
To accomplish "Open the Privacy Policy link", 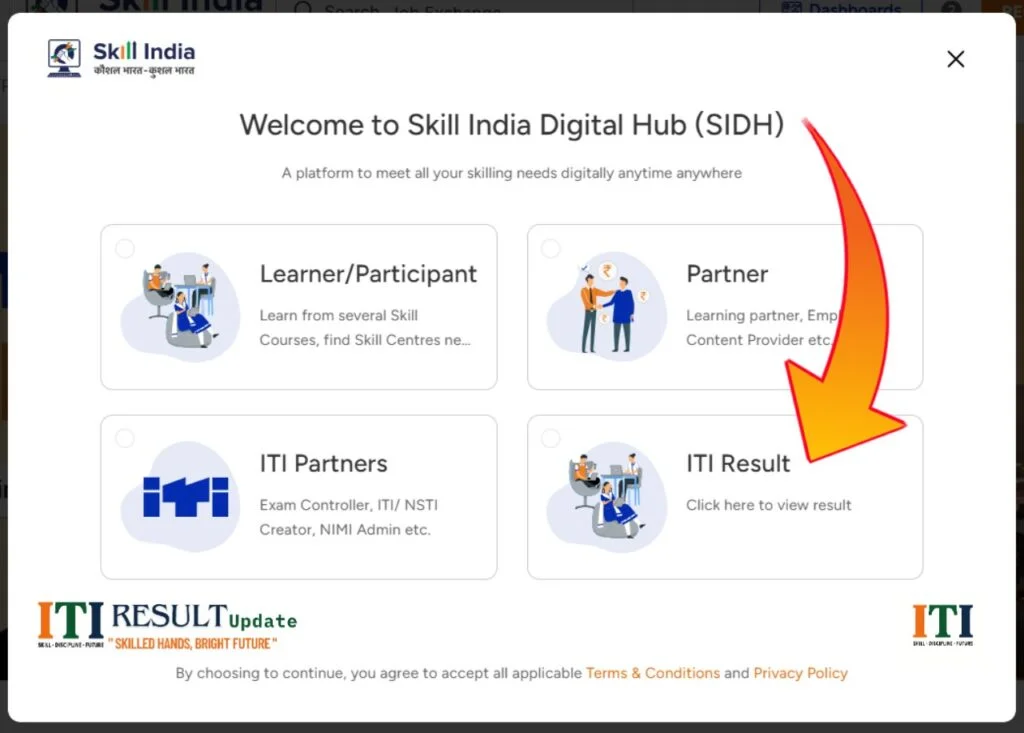I will click(x=801, y=673).
